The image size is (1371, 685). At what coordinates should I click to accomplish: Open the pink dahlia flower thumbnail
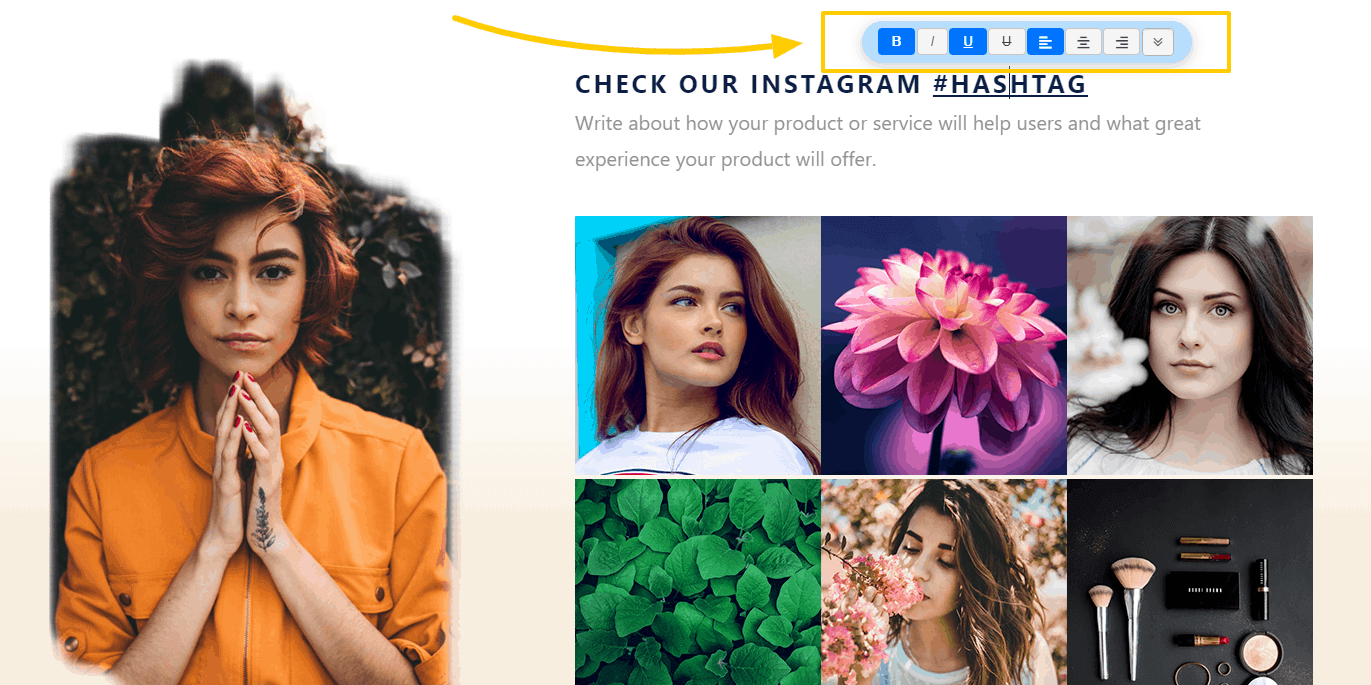(944, 345)
